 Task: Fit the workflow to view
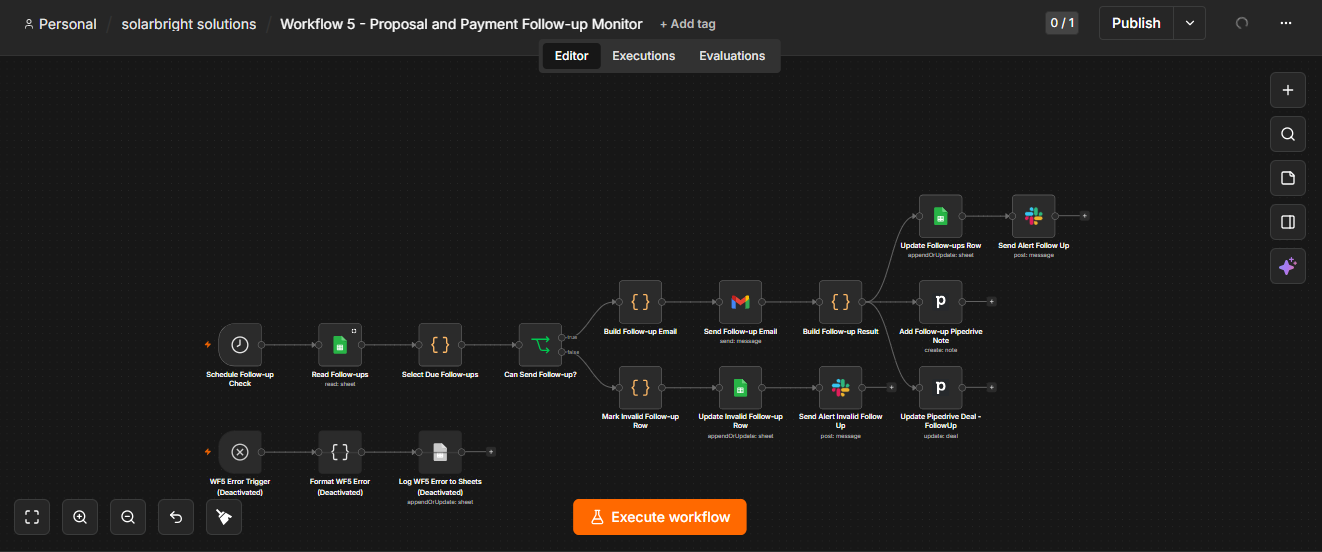pyautogui.click(x=32, y=517)
